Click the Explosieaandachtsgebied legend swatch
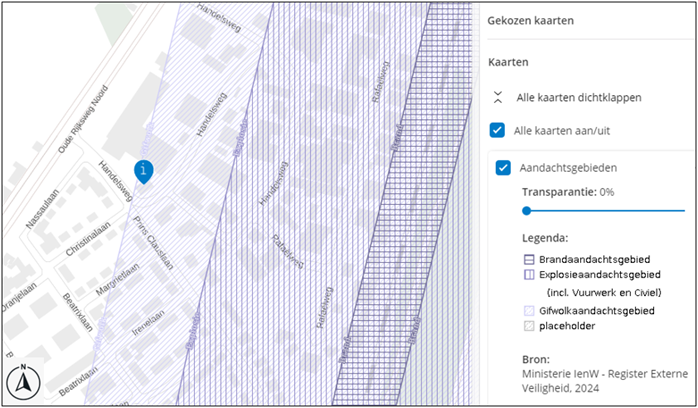Image resolution: width=698 pixels, height=408 pixels. (529, 275)
